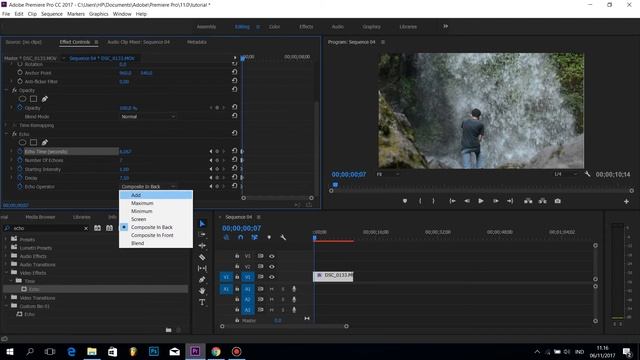This screenshot has height=360, width=640.
Task: Export frame with the camera icon
Action: point(557,201)
